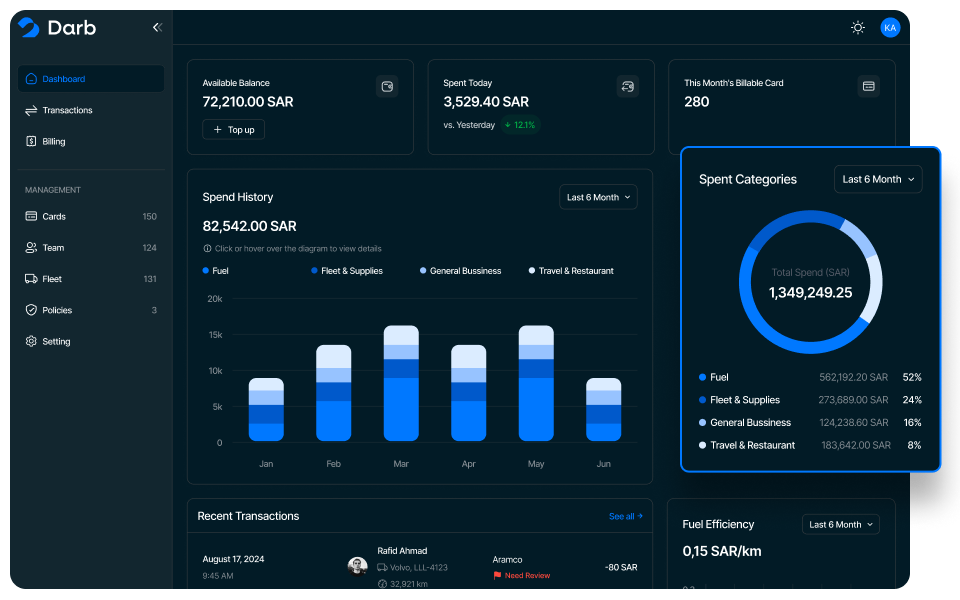Open the KA user profile avatar

[x=890, y=28]
